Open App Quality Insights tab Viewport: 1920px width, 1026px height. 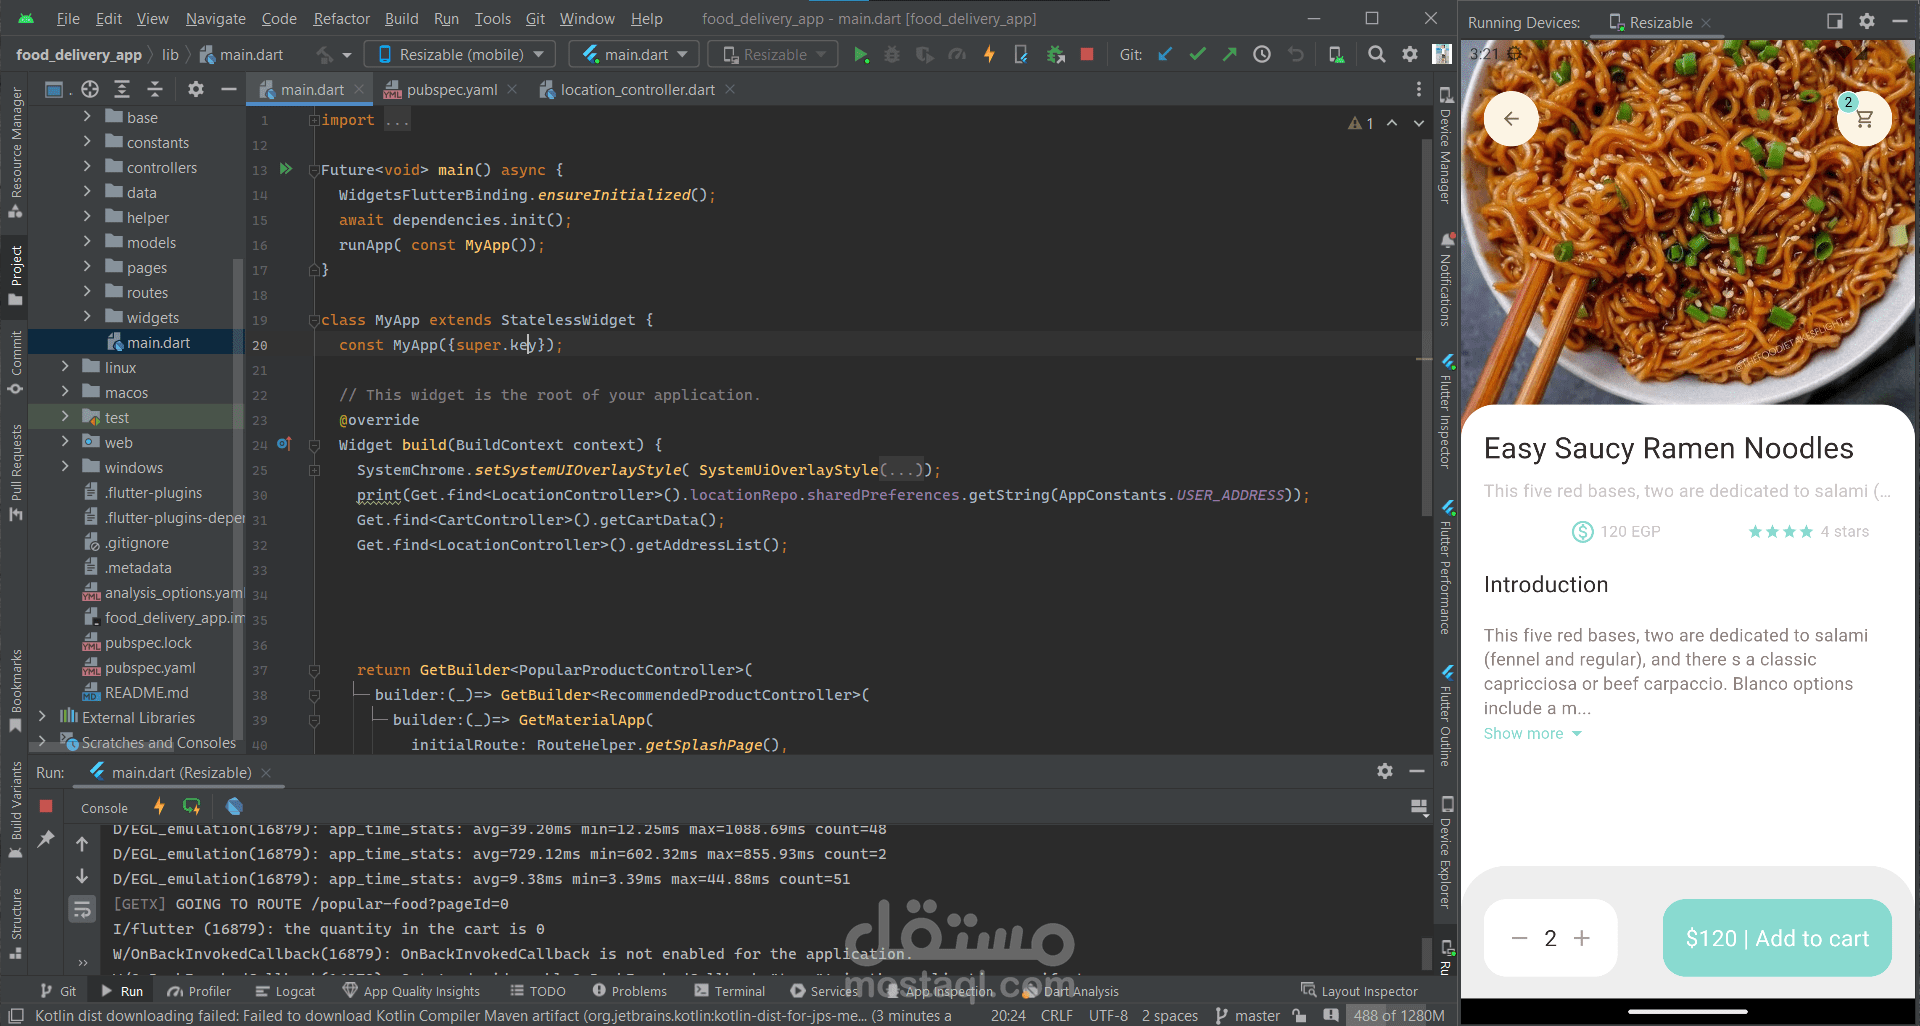point(411,991)
